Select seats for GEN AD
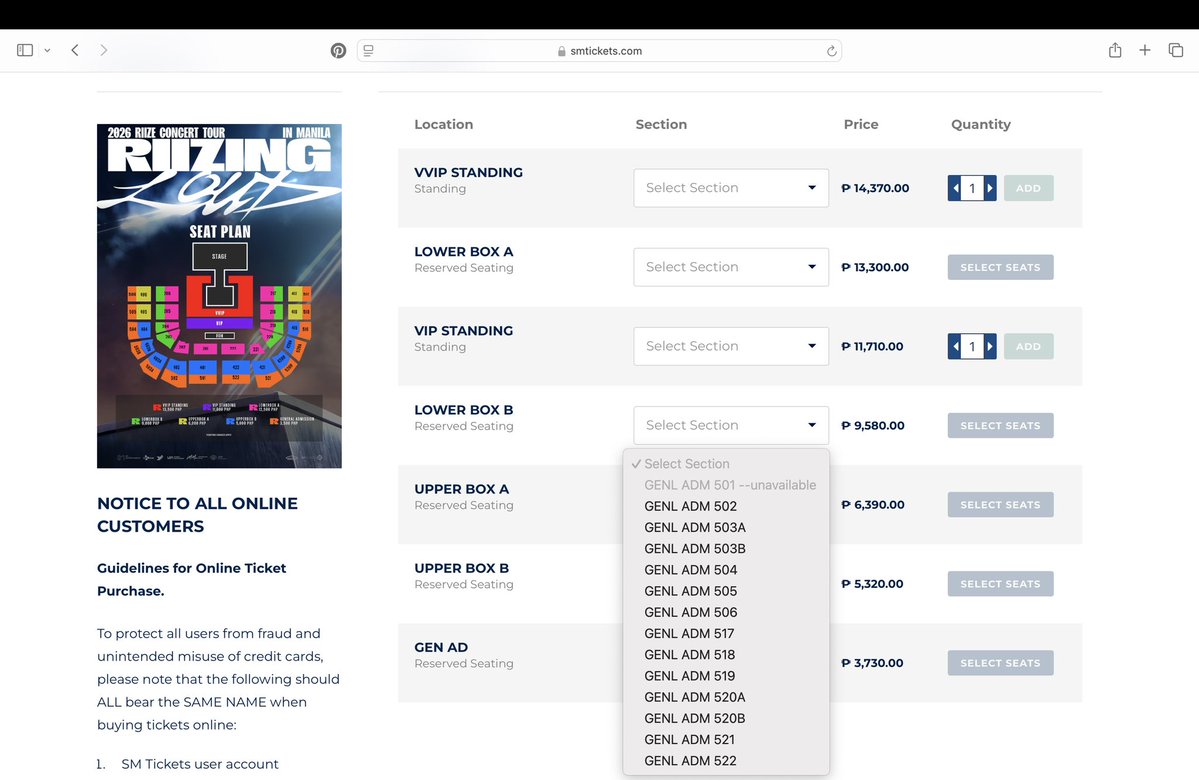The height and width of the screenshot is (780, 1199). (1000, 663)
